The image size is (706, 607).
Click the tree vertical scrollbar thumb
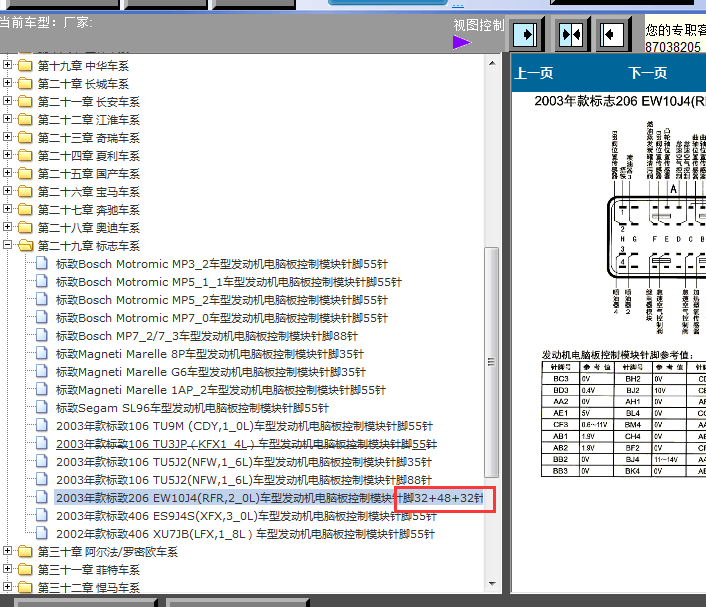[492, 362]
